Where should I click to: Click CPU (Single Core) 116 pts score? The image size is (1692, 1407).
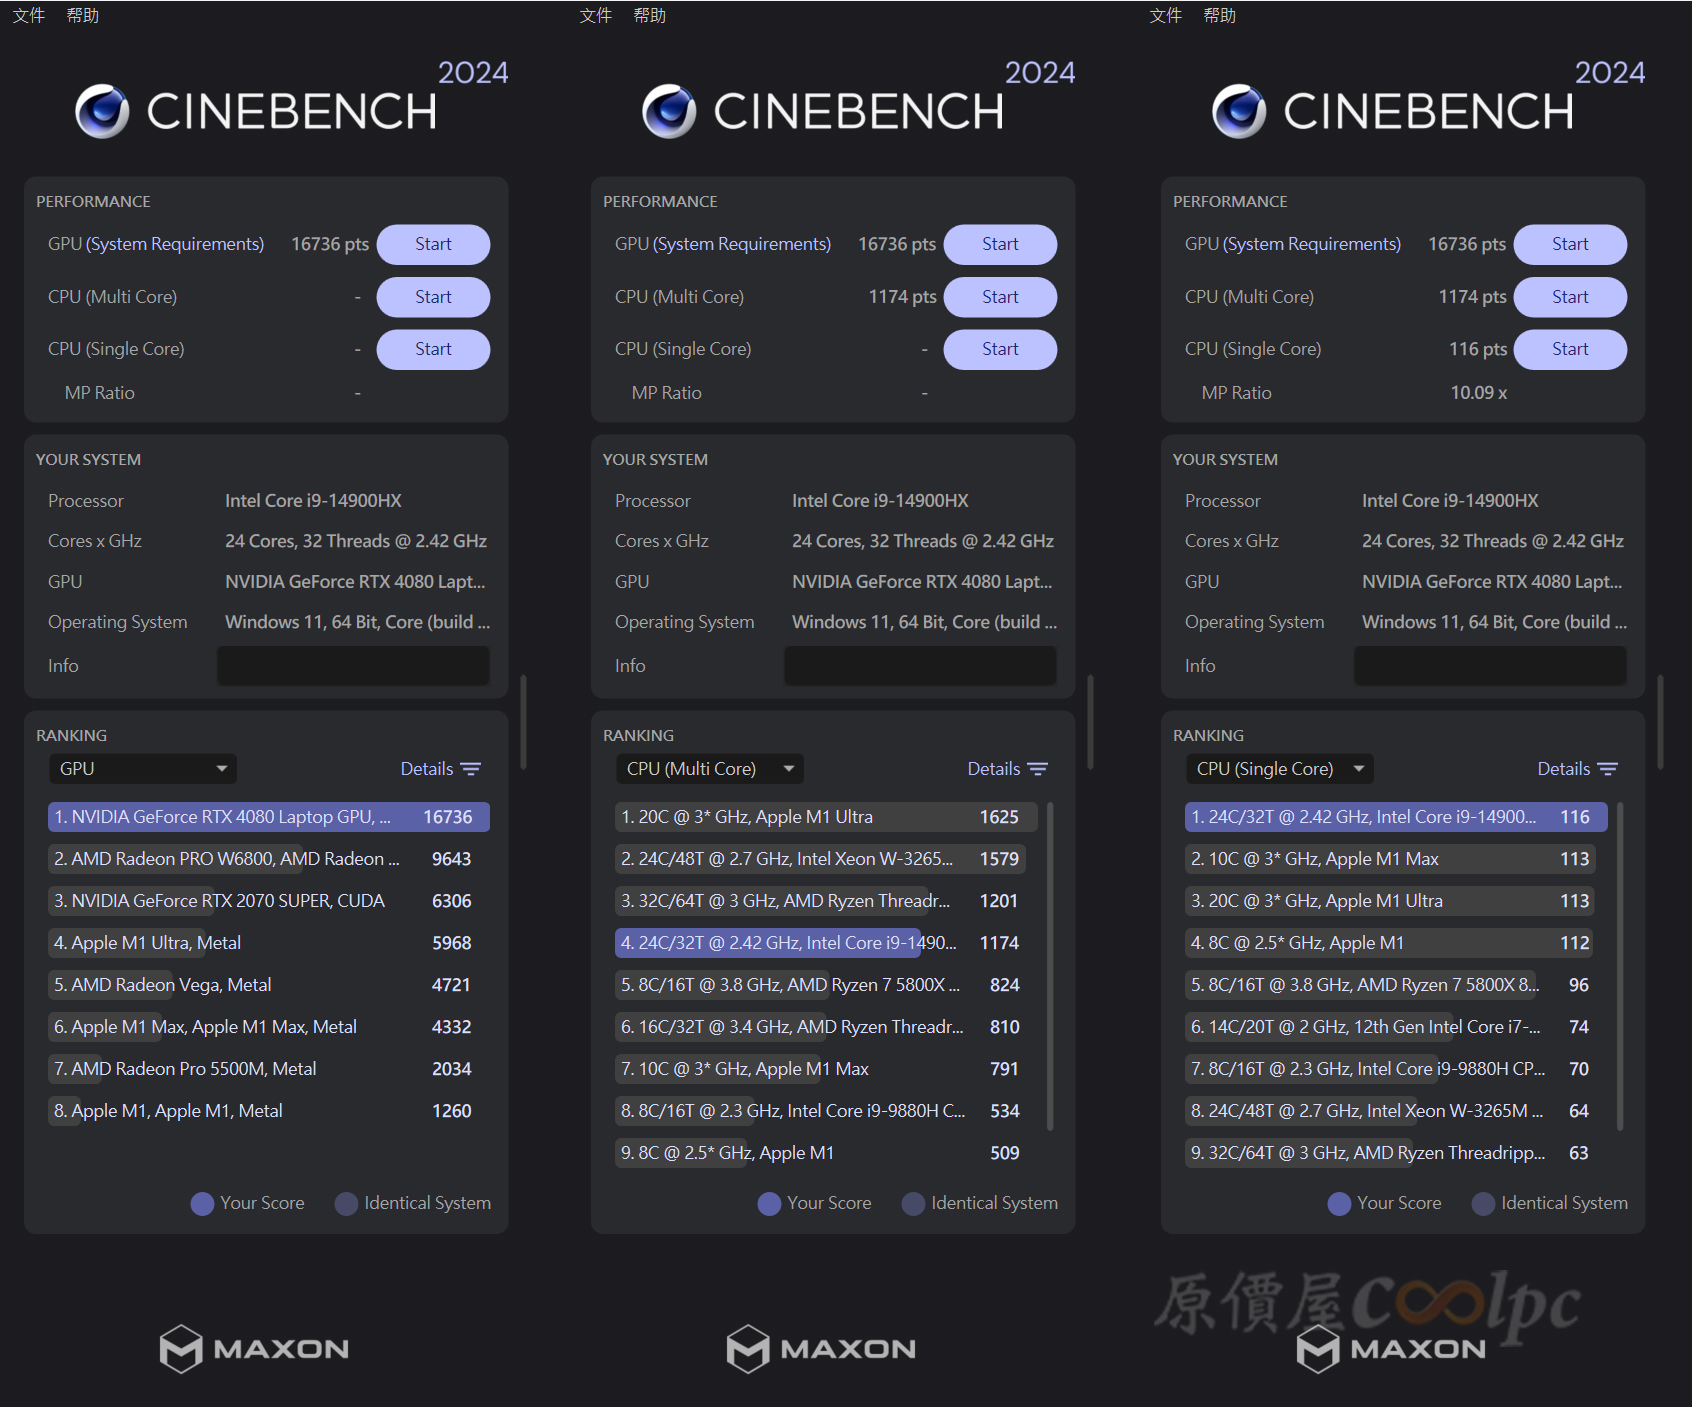(x=1478, y=349)
